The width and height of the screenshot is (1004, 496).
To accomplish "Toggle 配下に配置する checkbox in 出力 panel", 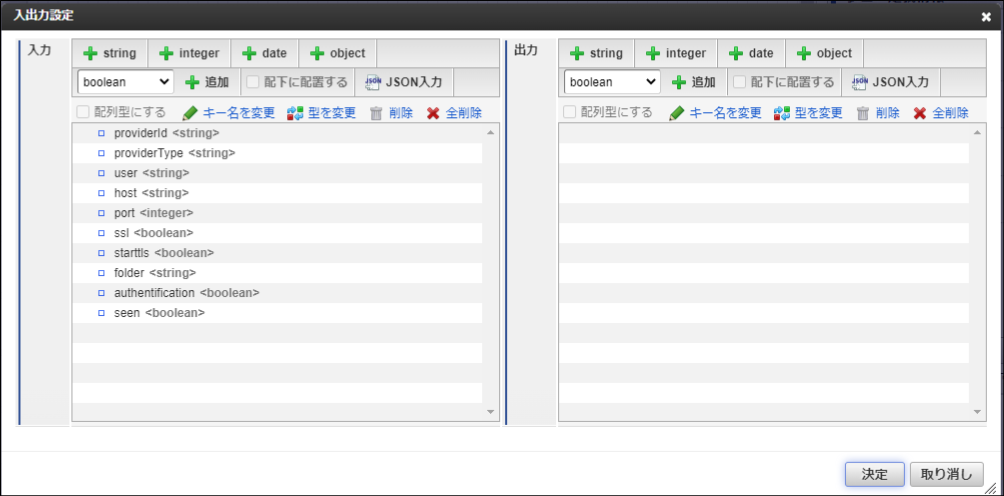I will (740, 82).
